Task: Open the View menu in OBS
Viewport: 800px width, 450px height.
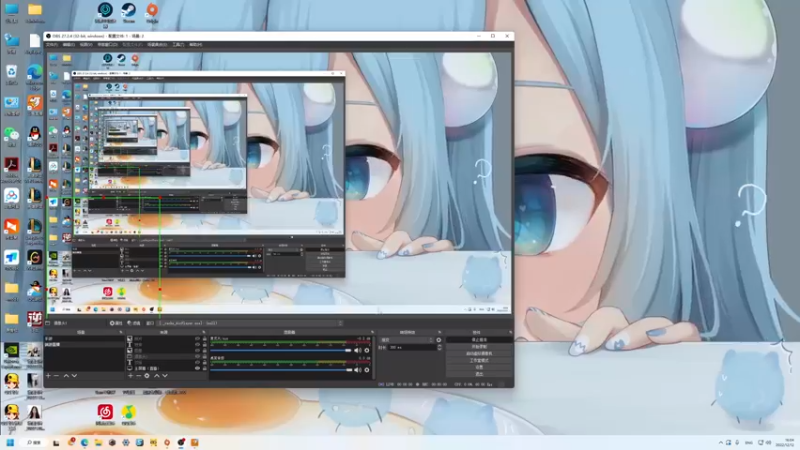Action: click(86, 44)
